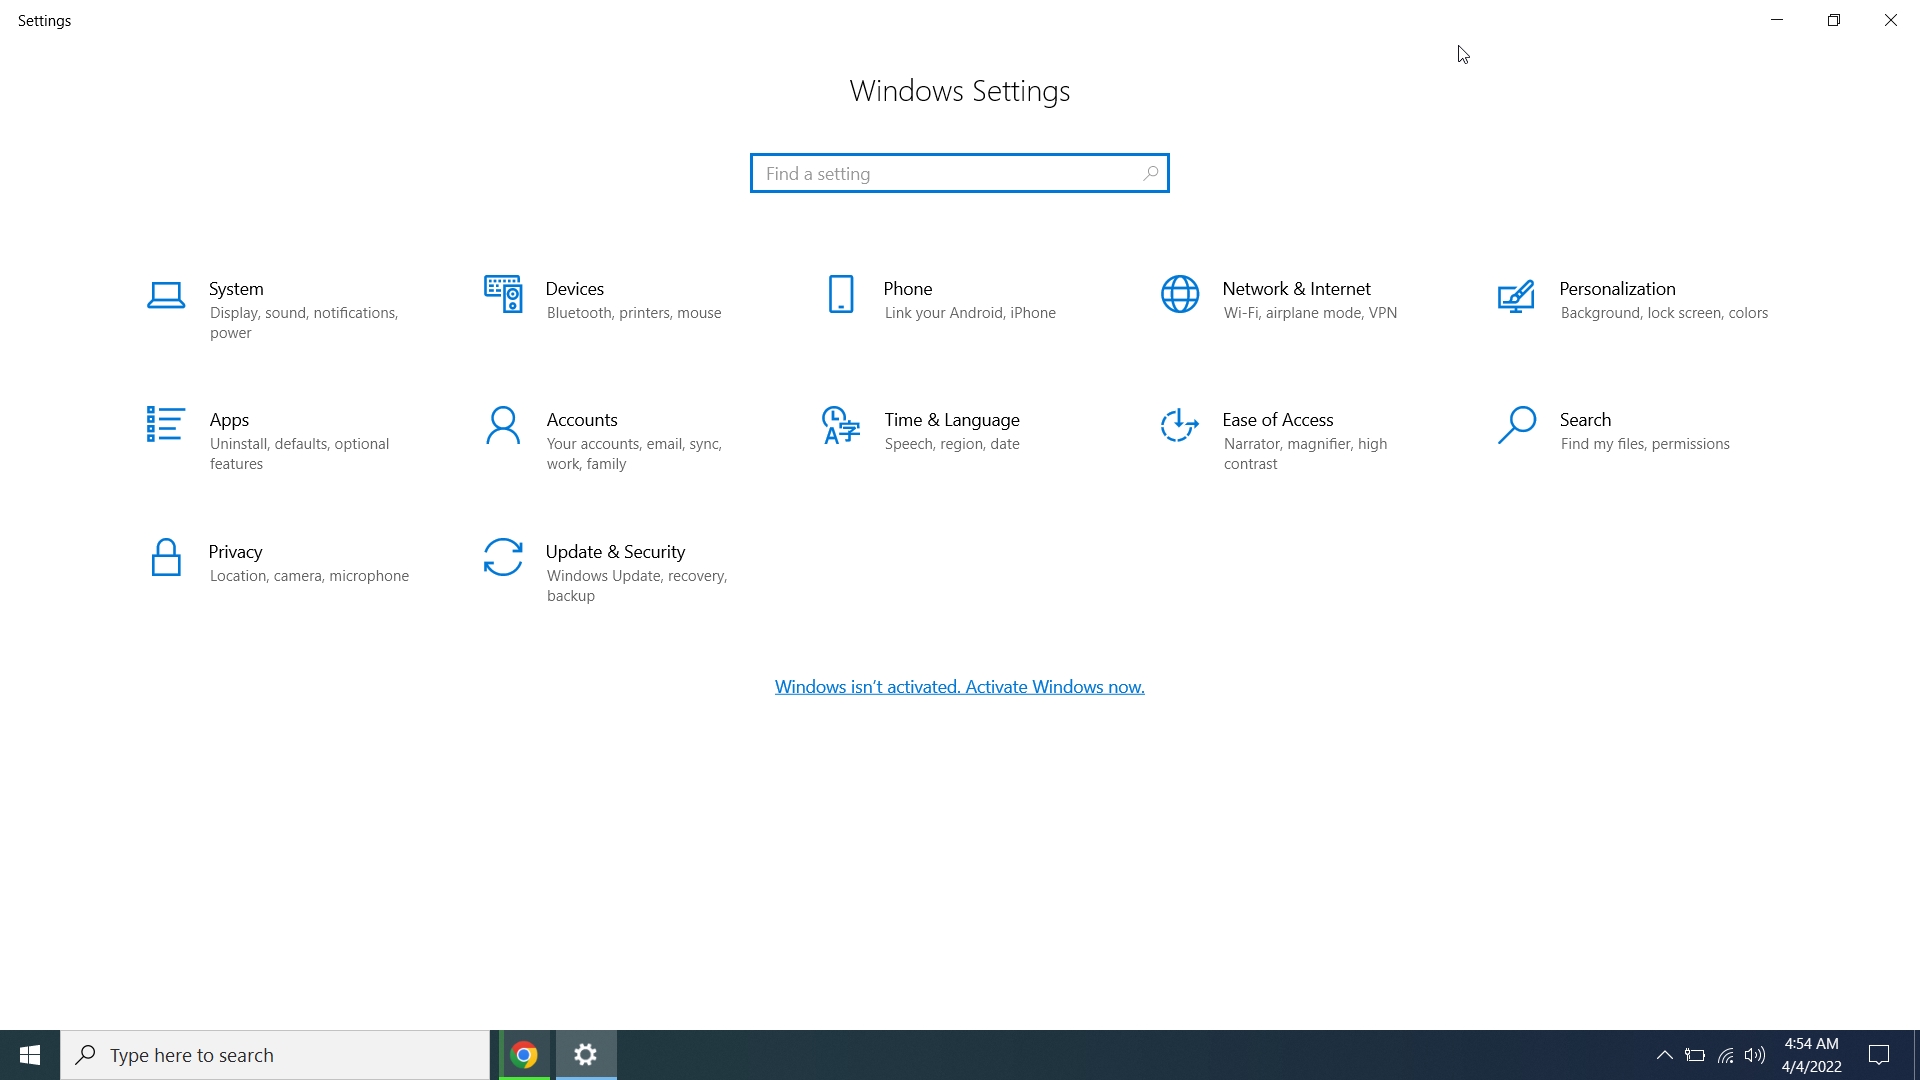Toggle system tray notification area chevron

[1664, 1055]
